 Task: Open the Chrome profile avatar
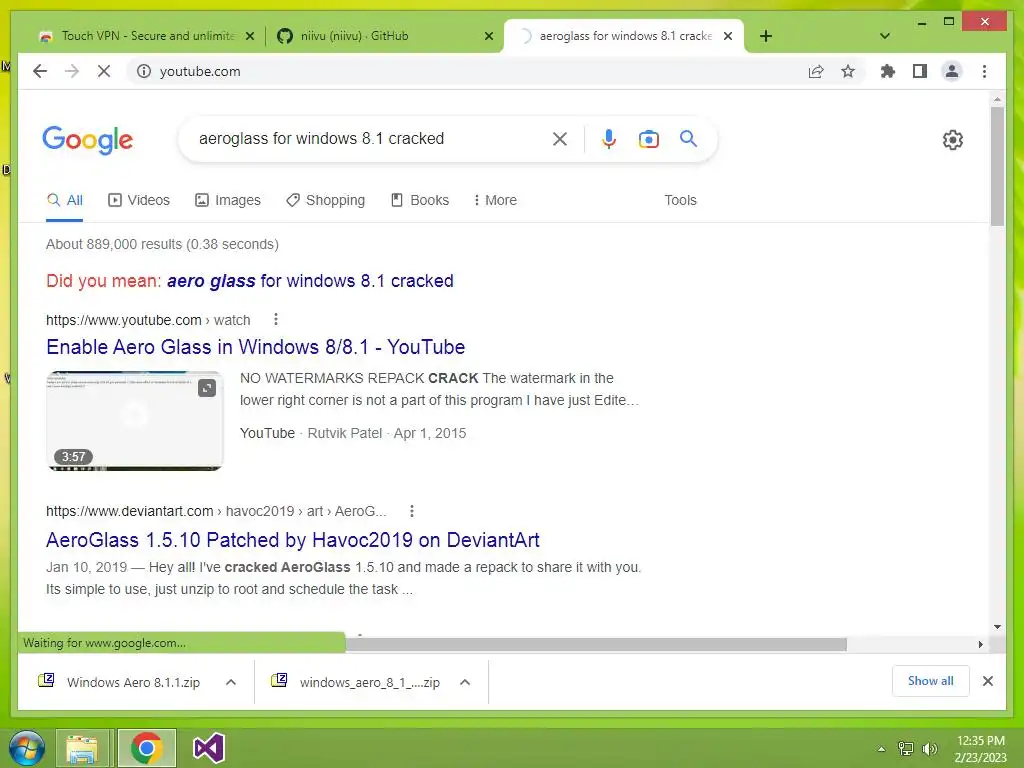952,71
